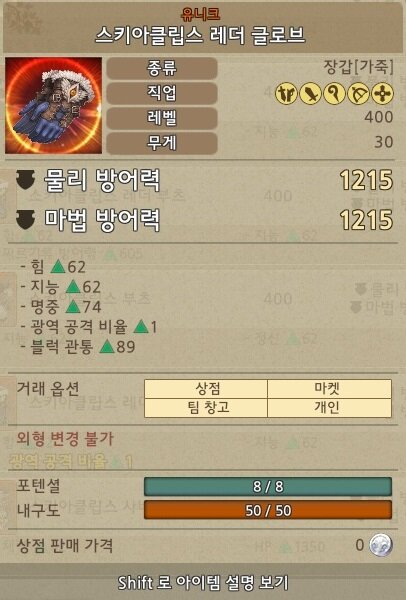Click the 종류 label tab
Viewport: 406px width, 600px height.
click(x=162, y=68)
